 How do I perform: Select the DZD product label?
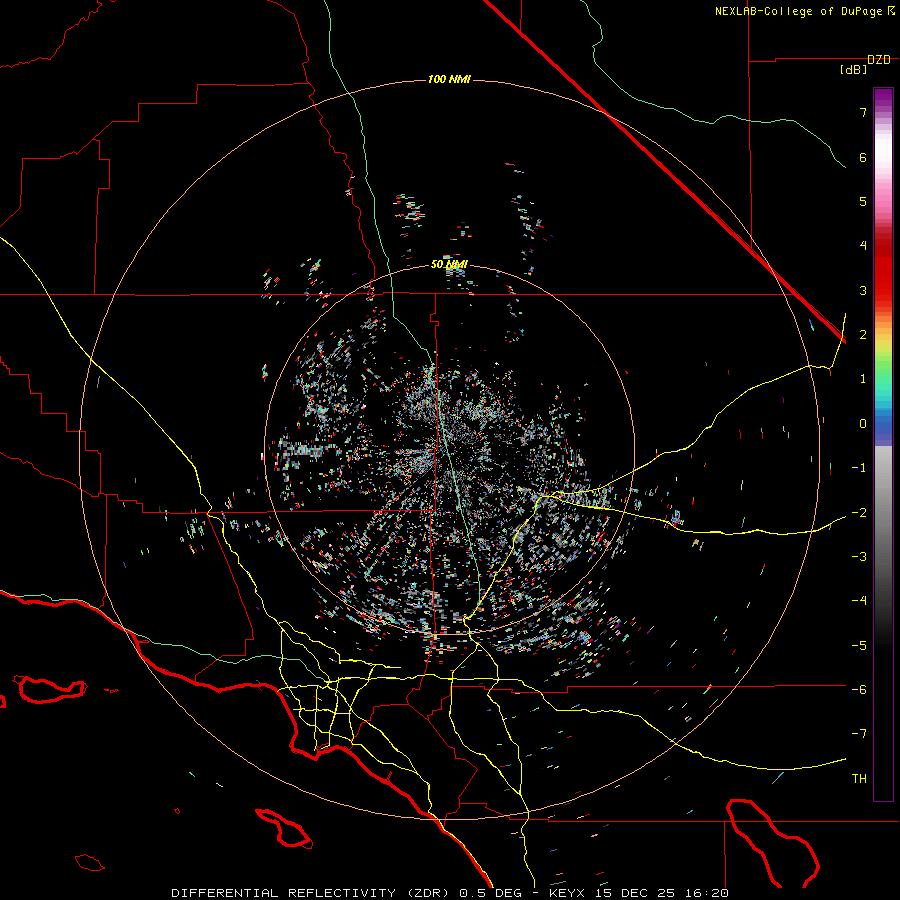(x=878, y=60)
